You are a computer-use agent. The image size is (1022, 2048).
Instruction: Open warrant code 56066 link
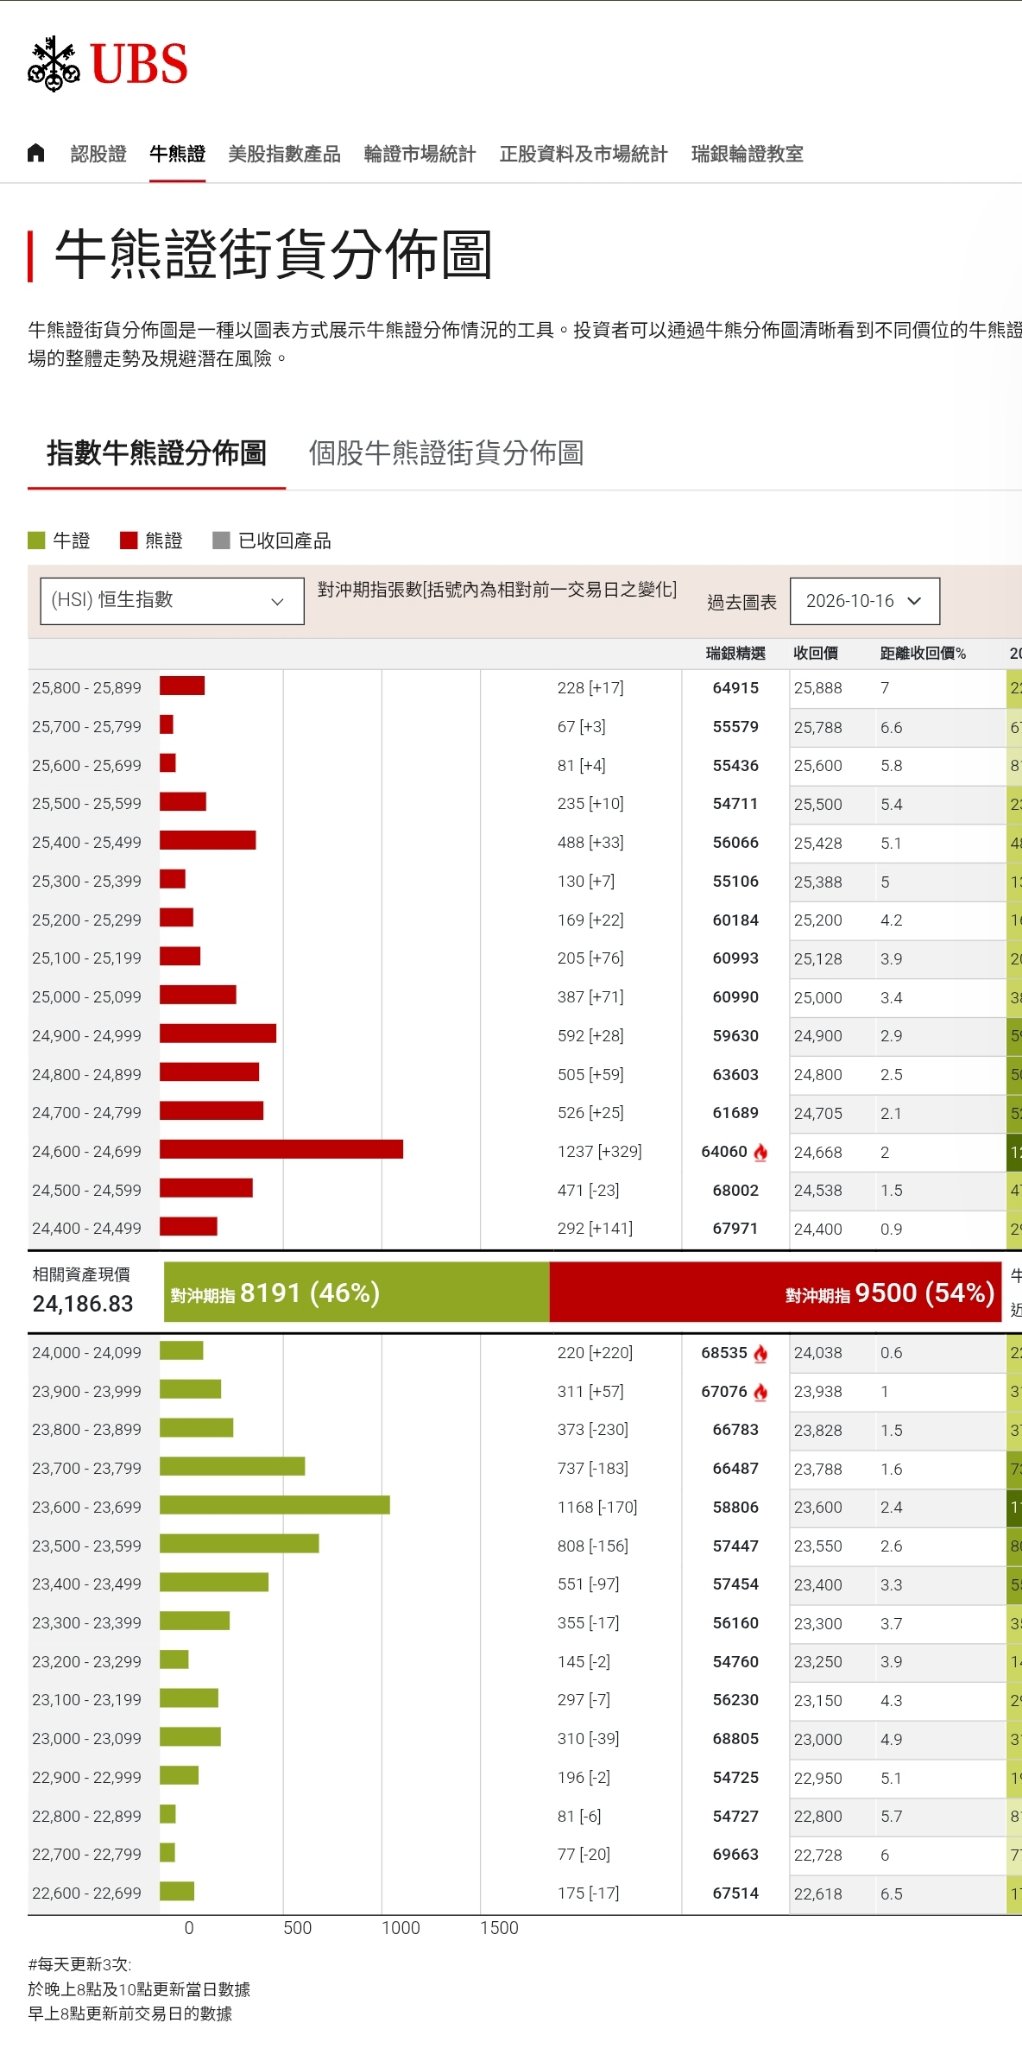click(736, 843)
